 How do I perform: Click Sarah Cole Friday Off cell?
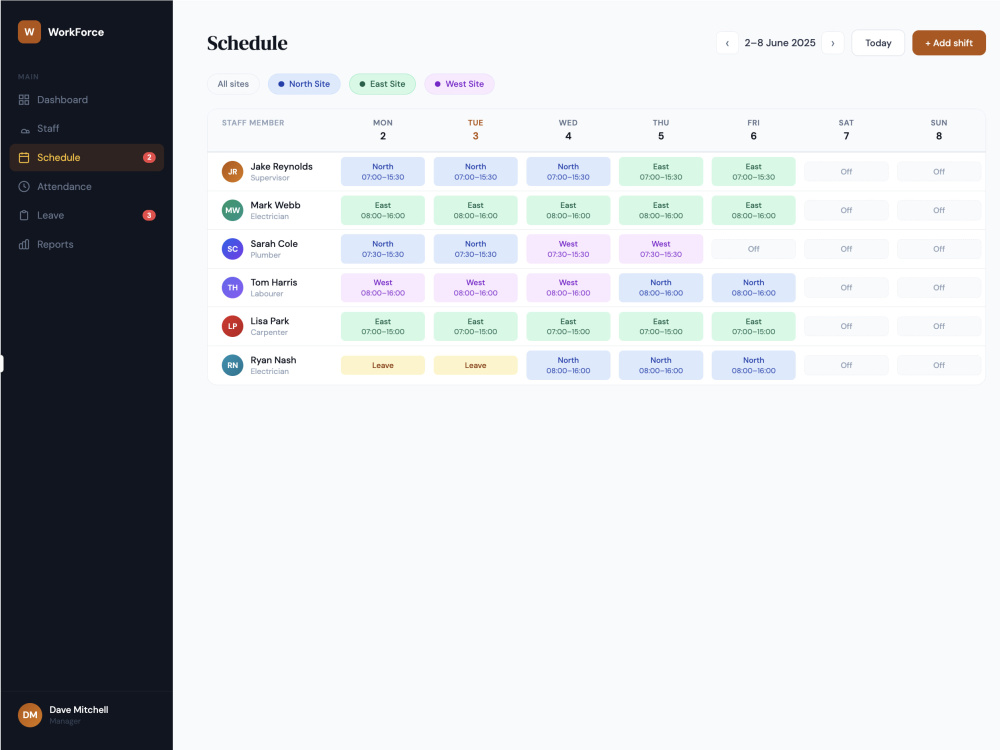click(754, 249)
